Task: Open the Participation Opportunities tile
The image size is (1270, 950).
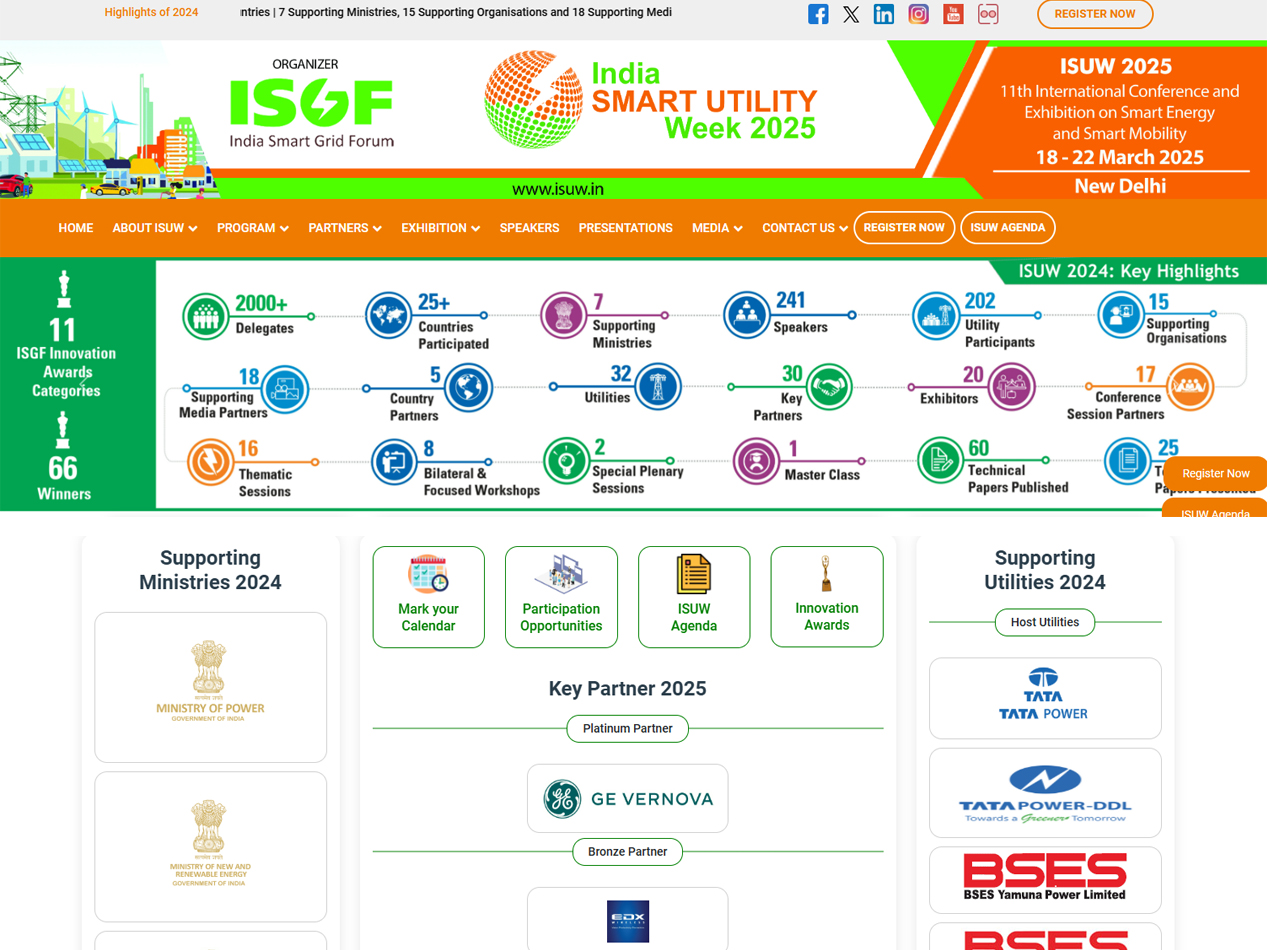Action: point(561,597)
